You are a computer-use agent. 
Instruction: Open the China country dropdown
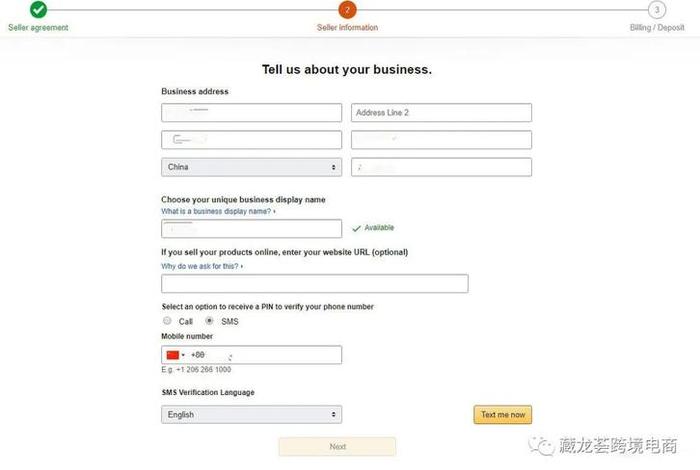pyautogui.click(x=251, y=167)
